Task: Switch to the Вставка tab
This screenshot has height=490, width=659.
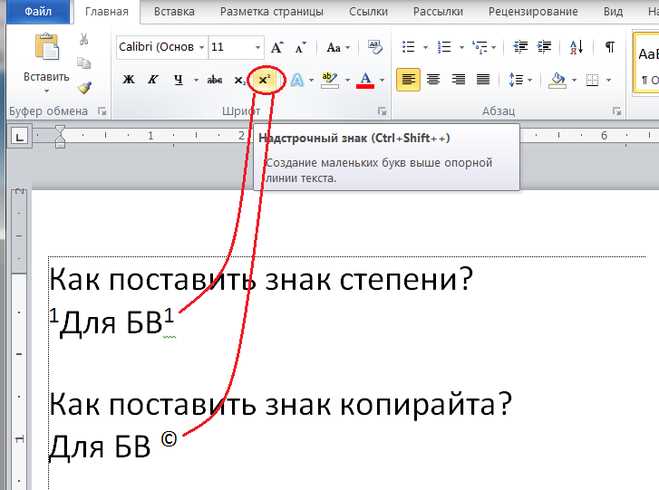Action: pos(174,12)
